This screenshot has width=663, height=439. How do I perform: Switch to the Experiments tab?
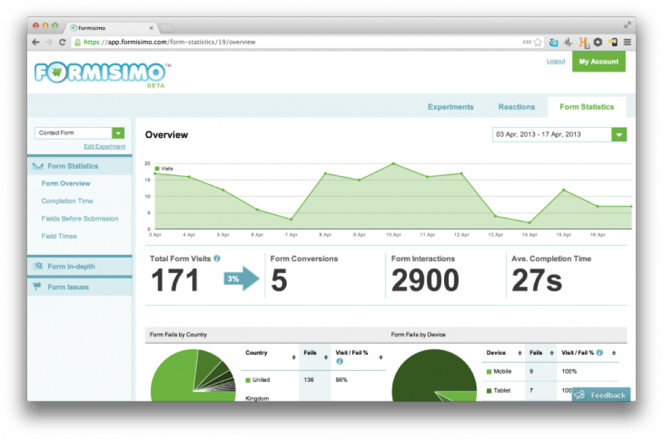tap(450, 107)
